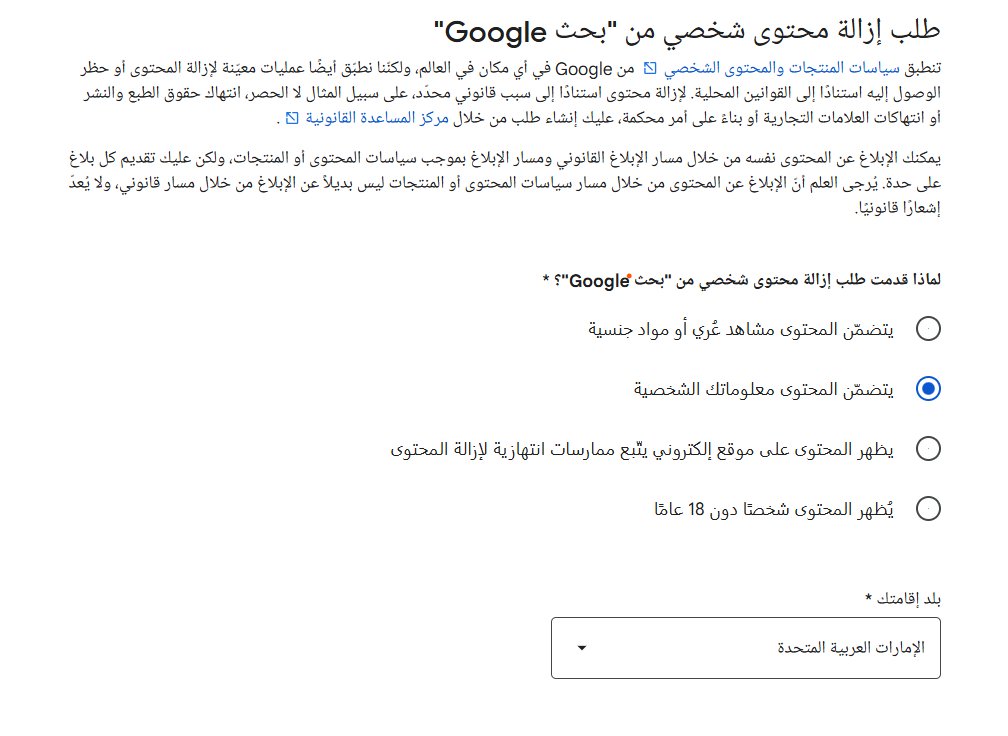This screenshot has width=1008, height=736.
Task: Click the external-link icon beside سياسات المنتجات والمحتوى الشخصي
Action: pos(650,69)
